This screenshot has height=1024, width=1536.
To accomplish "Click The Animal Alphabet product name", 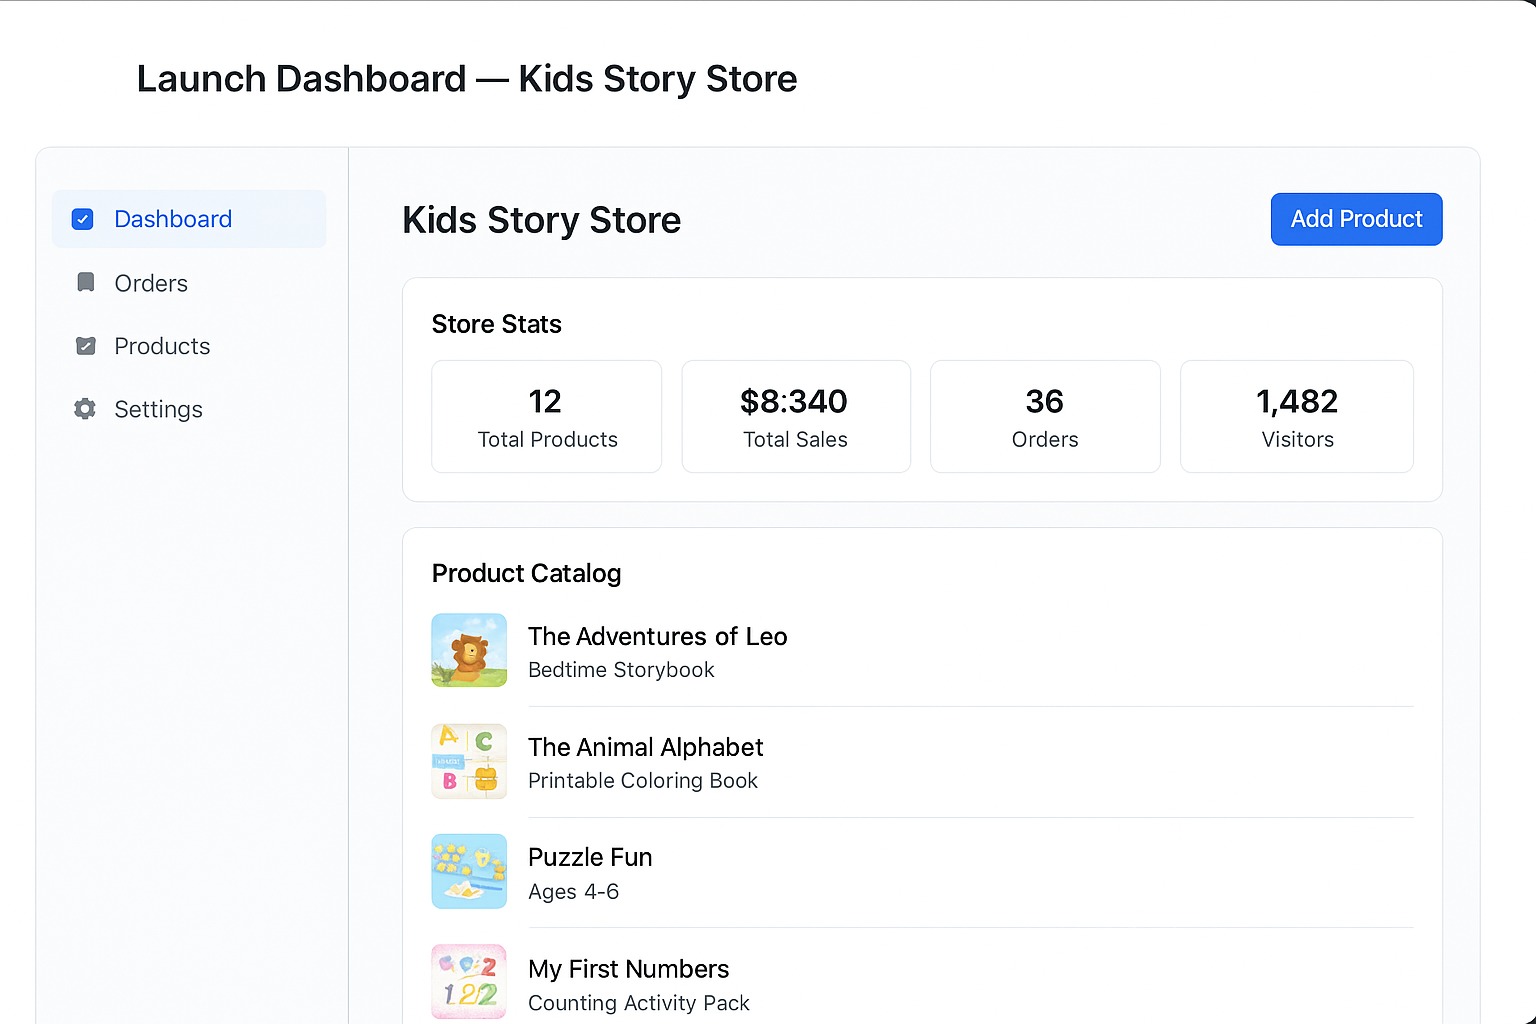I will pos(645,747).
